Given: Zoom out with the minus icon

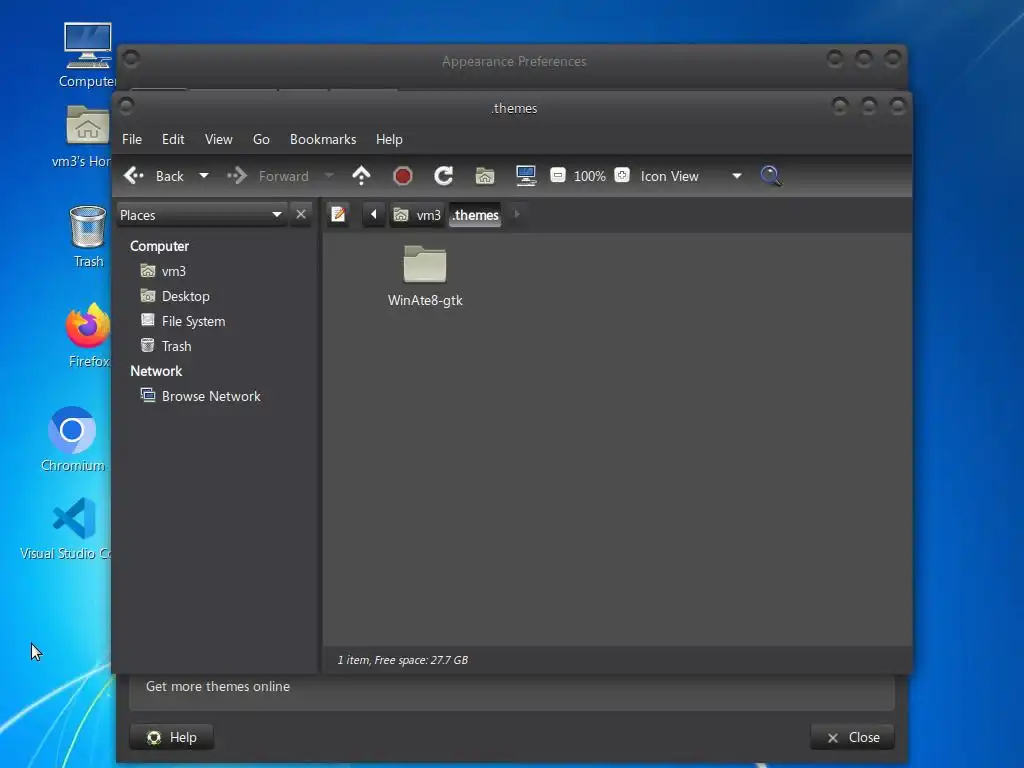Looking at the screenshot, I should click(558, 175).
